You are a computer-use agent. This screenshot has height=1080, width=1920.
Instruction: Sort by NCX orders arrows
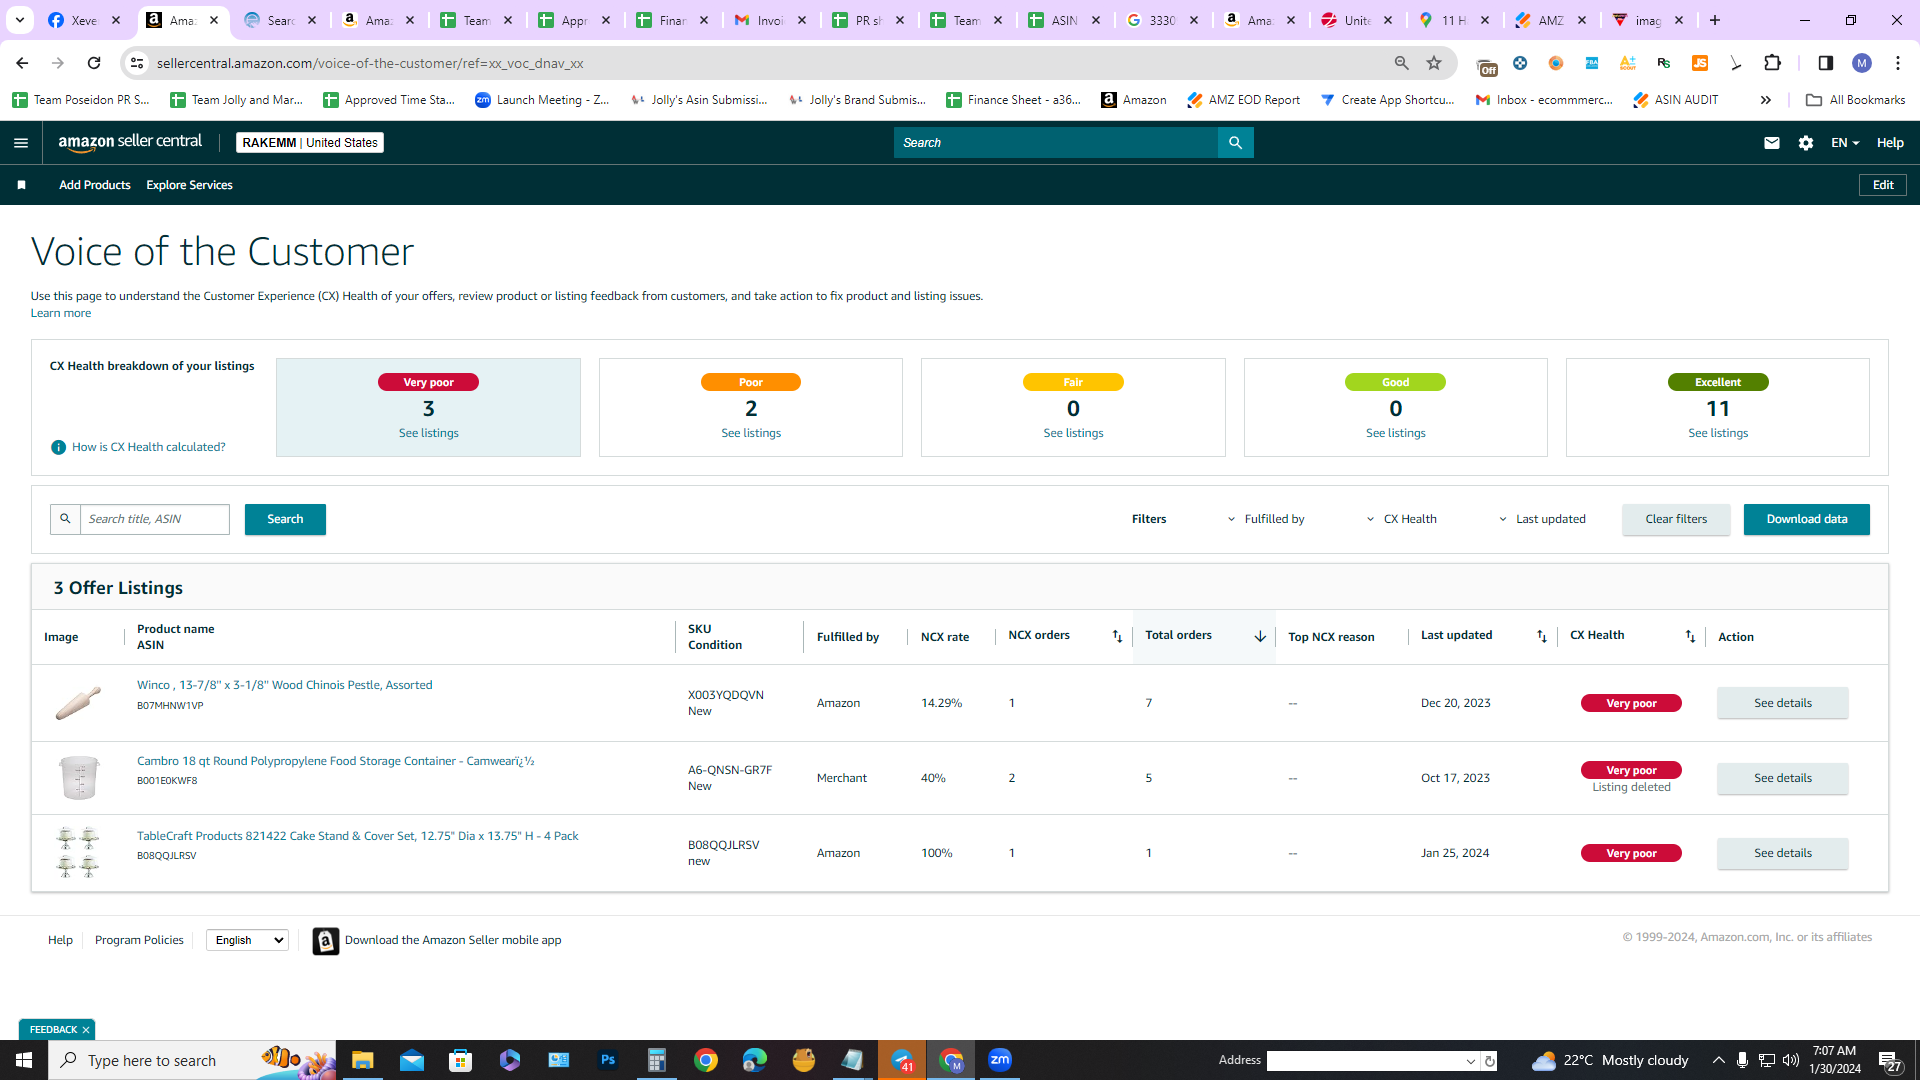[x=1117, y=636]
